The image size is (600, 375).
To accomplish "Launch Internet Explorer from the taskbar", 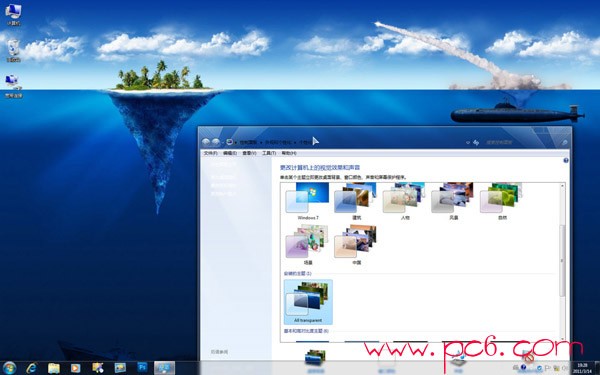I will tap(32, 368).
